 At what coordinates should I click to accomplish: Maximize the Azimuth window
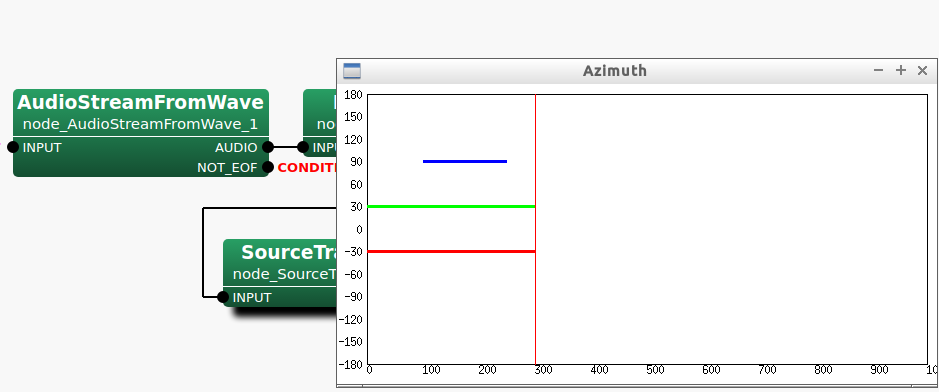tap(901, 71)
